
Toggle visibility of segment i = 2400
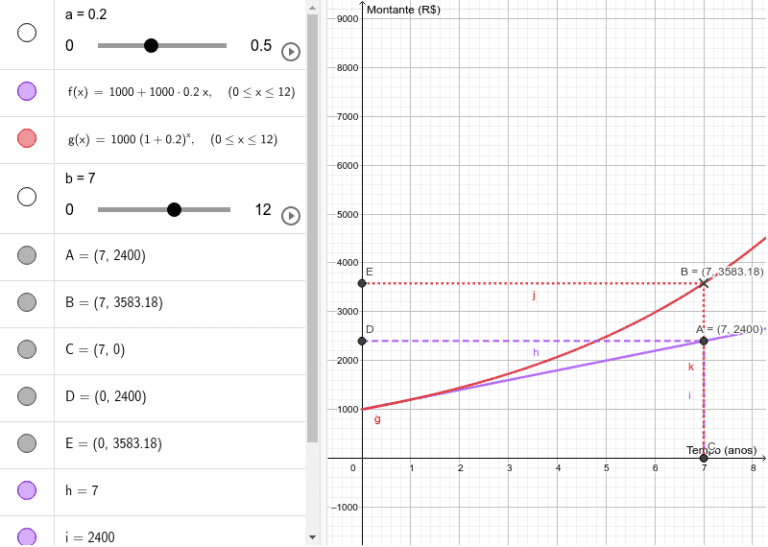point(27,536)
